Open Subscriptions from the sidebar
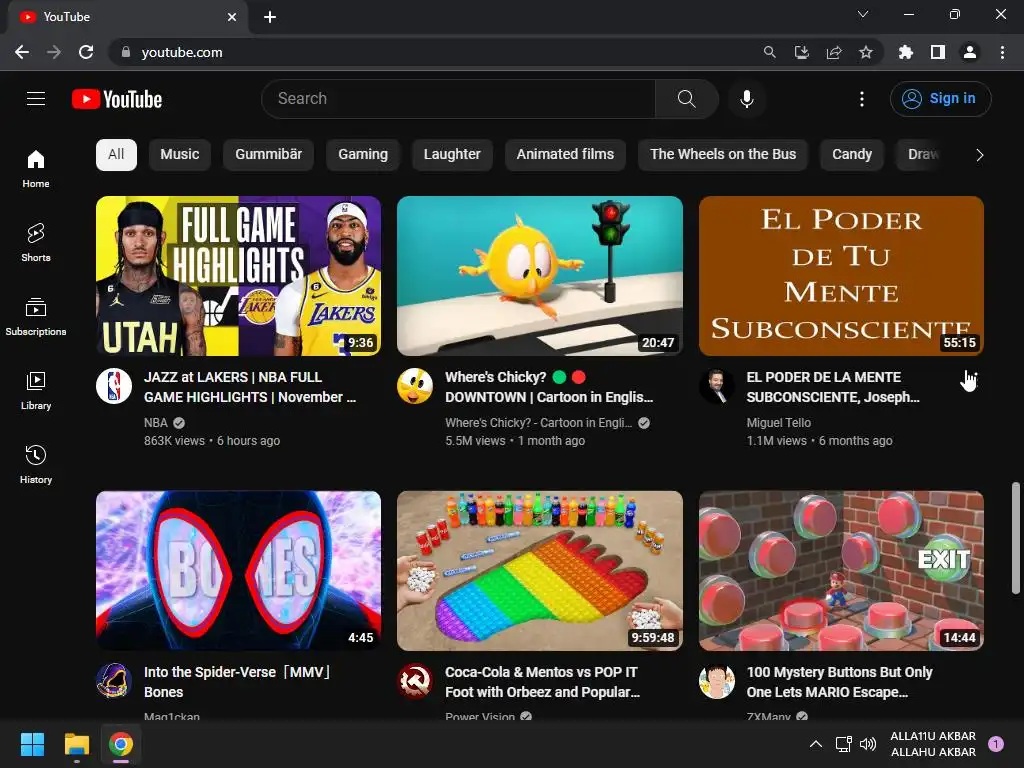Viewport: 1024px width, 768px height. [x=36, y=317]
